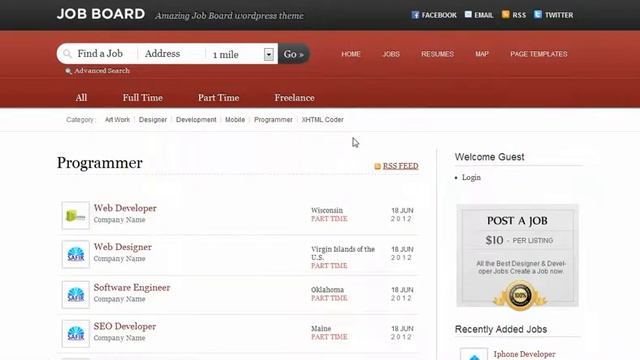This screenshot has width=640, height=360.
Task: Filter by XHTML Coder category
Action: [322, 120]
